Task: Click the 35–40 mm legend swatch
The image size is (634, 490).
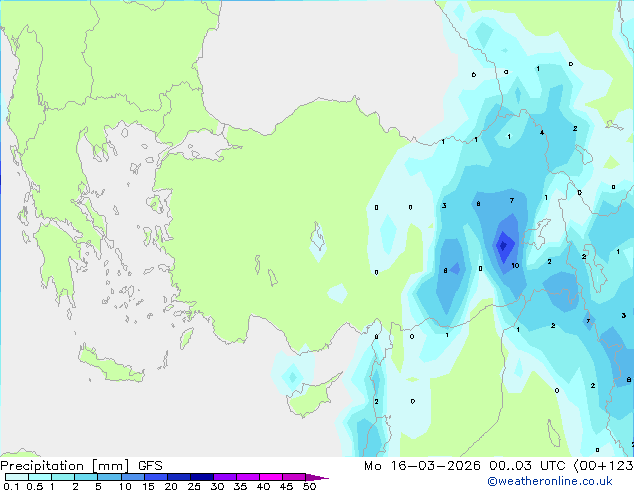Action: tap(248, 477)
